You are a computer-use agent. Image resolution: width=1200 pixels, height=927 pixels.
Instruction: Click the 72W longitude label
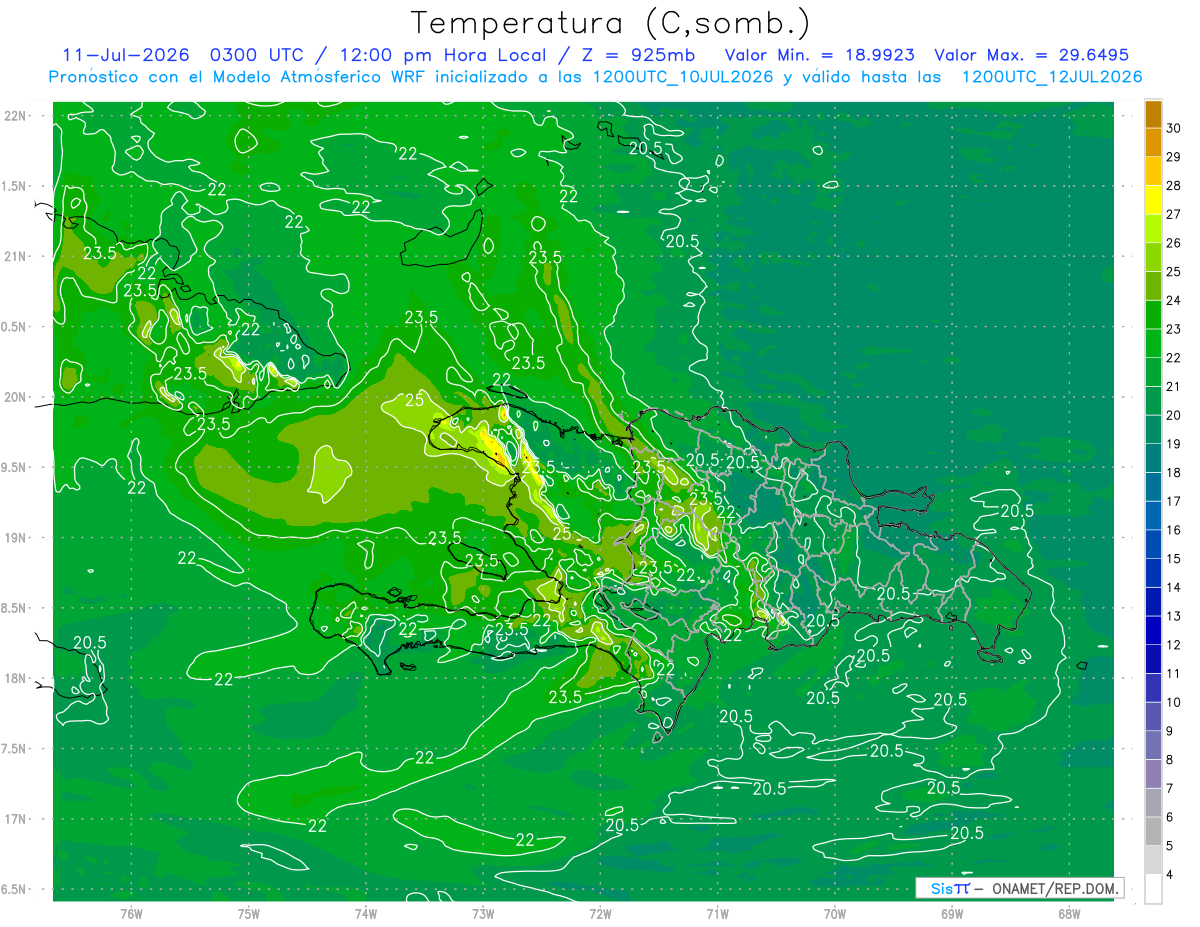point(600,914)
